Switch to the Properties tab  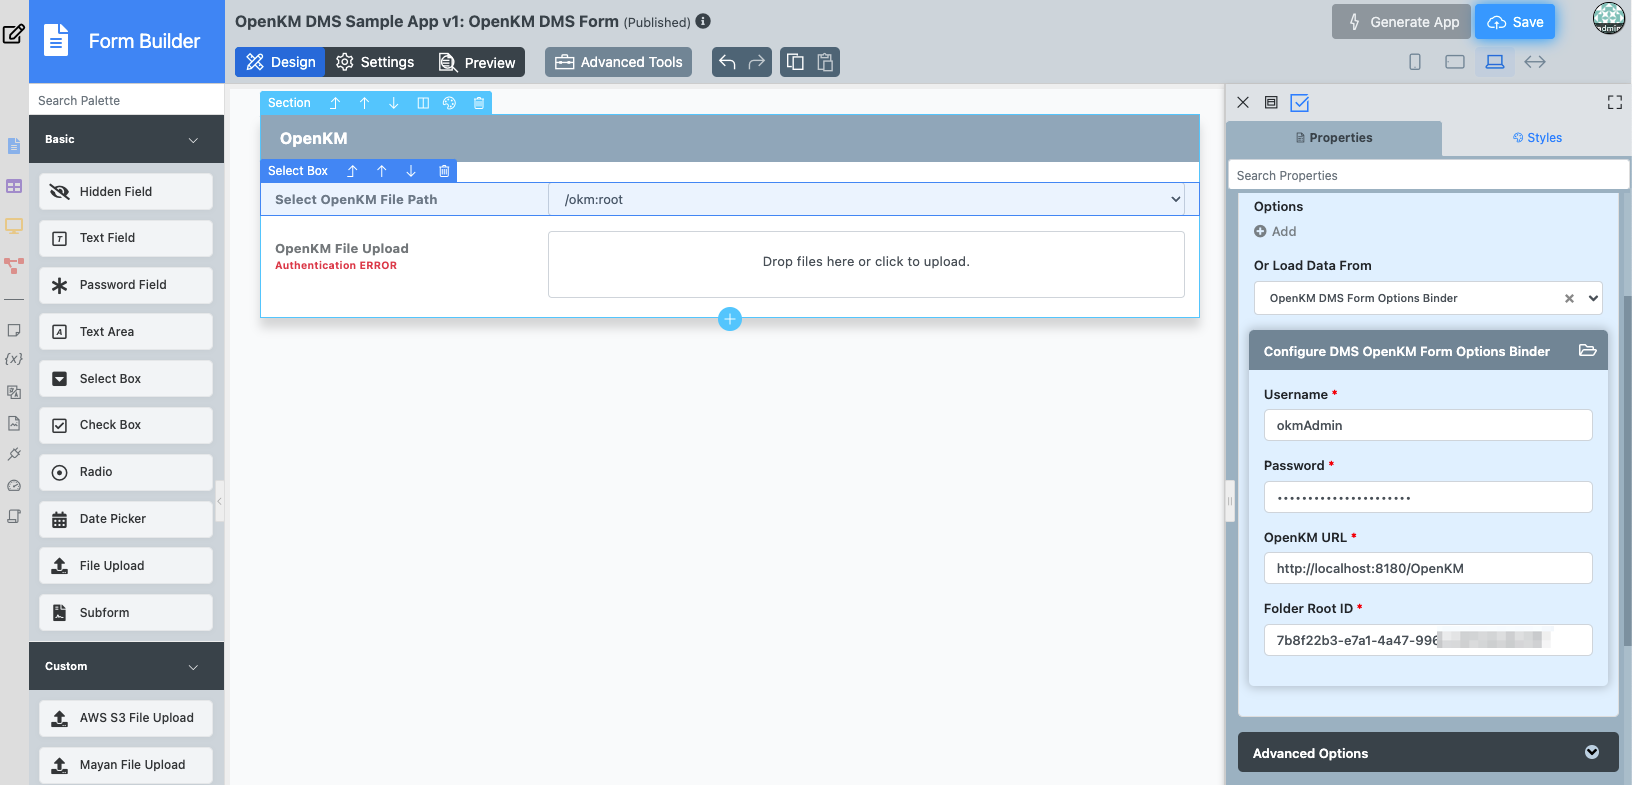[1334, 138]
